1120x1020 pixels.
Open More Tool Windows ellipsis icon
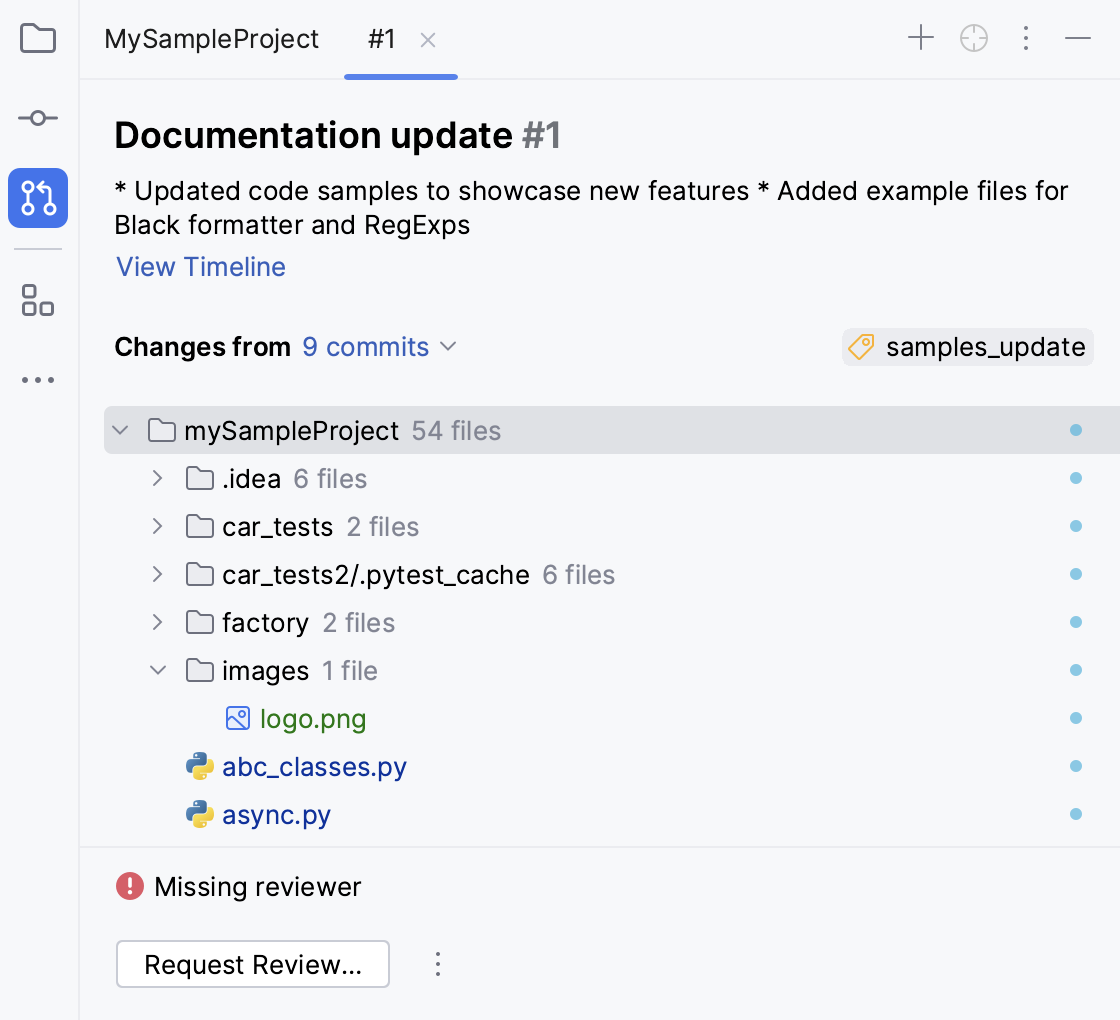pyautogui.click(x=37, y=379)
